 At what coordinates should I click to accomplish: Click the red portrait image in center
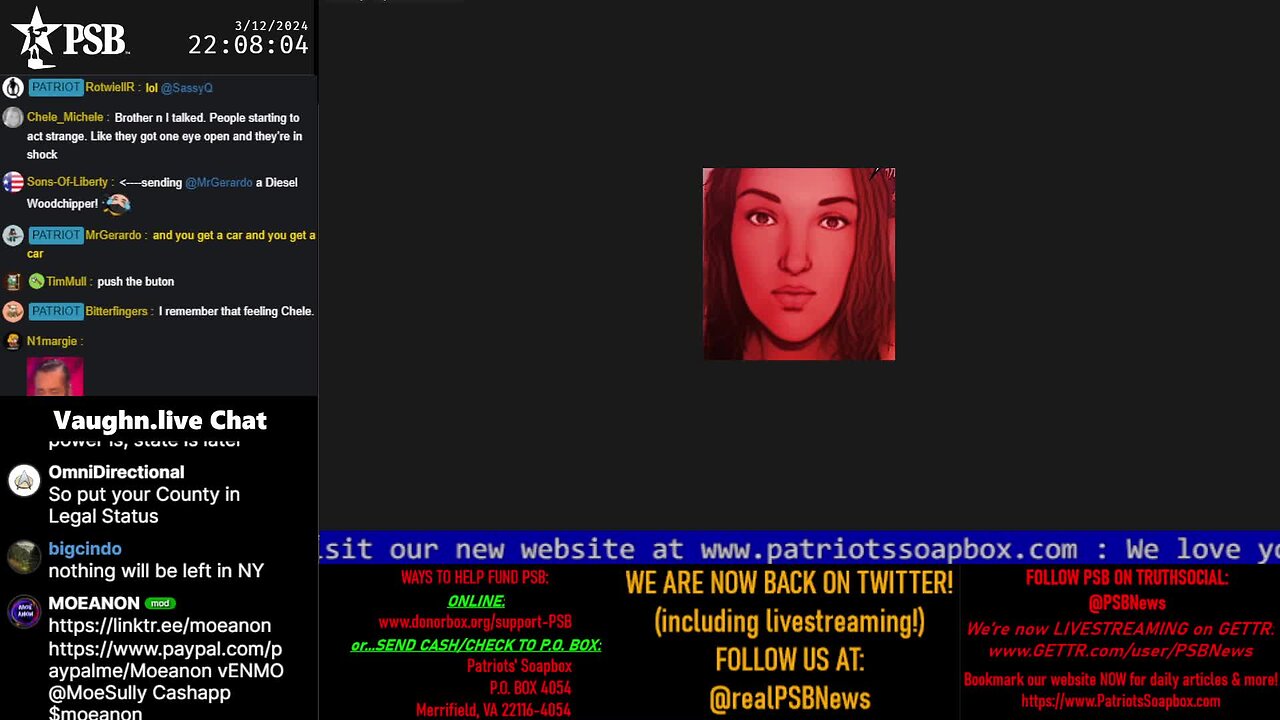coord(799,264)
